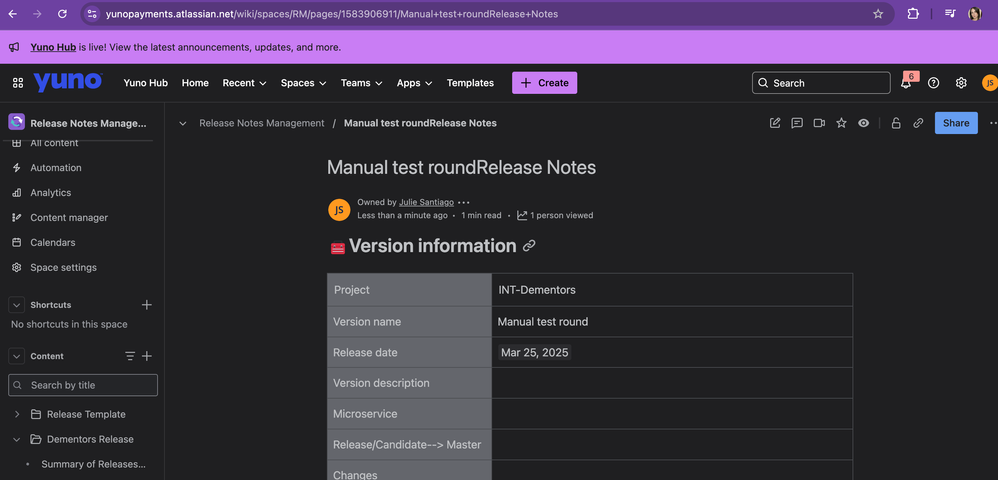Open the app switcher grid icon

pos(18,83)
